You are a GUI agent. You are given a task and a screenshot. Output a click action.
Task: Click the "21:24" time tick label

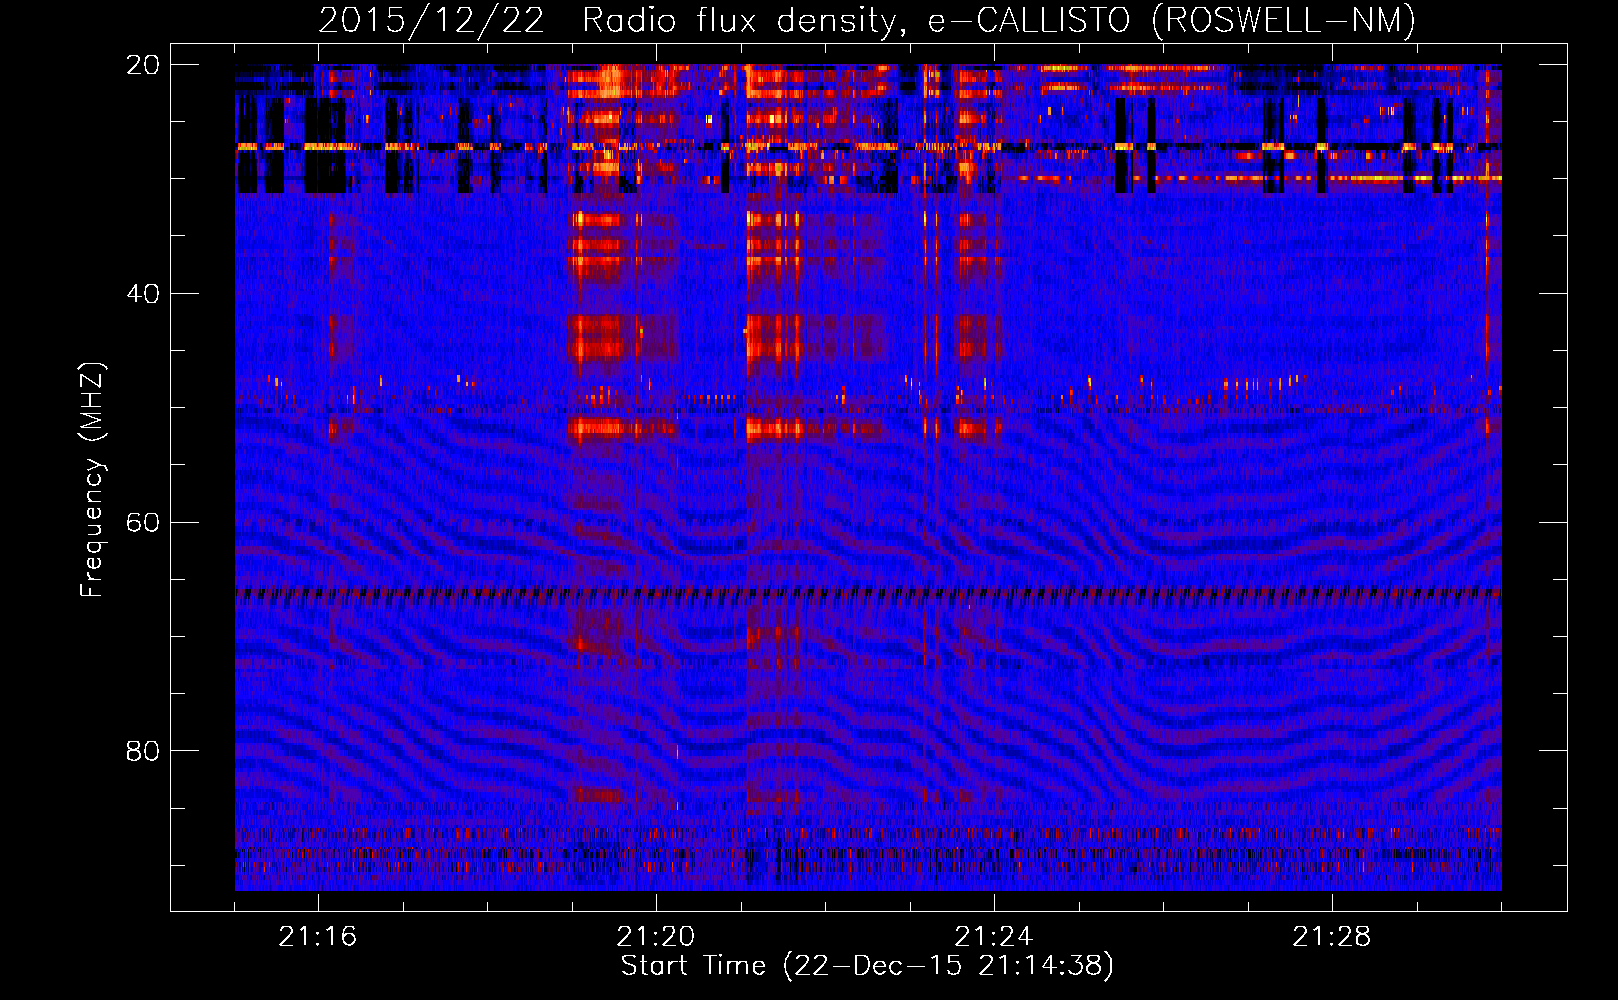[994, 937]
